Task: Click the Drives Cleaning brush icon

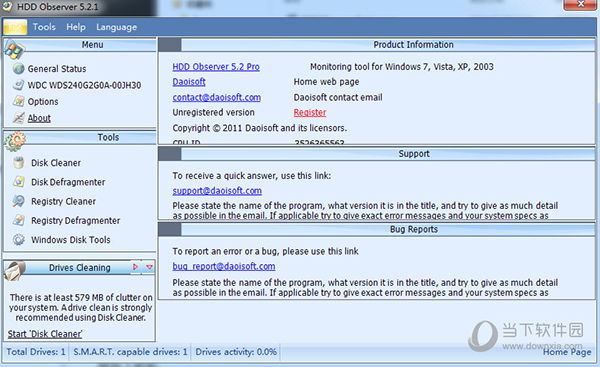Action: [15, 270]
